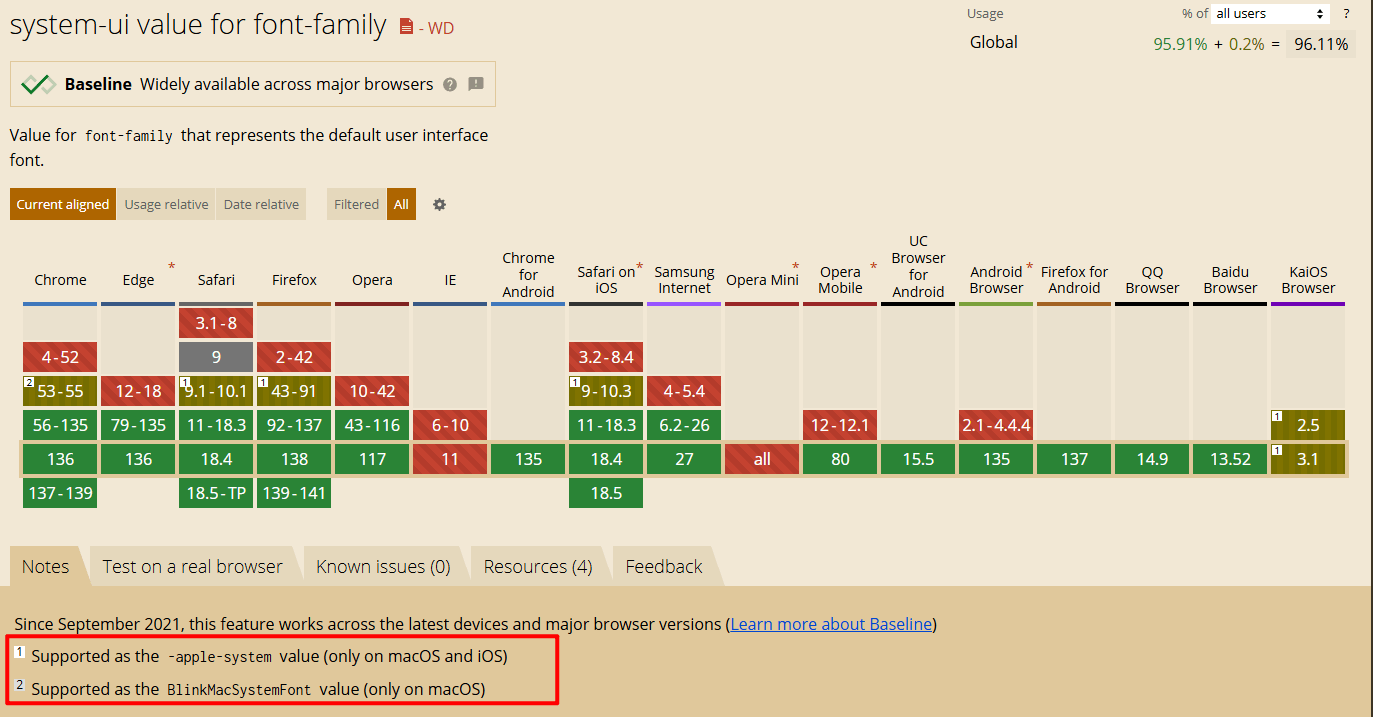This screenshot has height=717, width=1373.
Task: Click the Edge 79-135 version cell
Action: click(x=138, y=425)
